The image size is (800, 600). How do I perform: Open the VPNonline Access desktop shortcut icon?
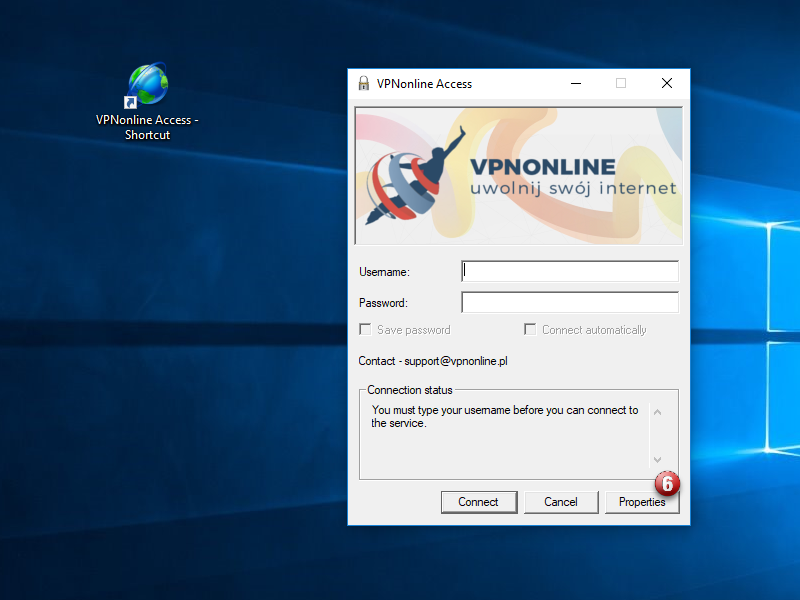tap(147, 85)
